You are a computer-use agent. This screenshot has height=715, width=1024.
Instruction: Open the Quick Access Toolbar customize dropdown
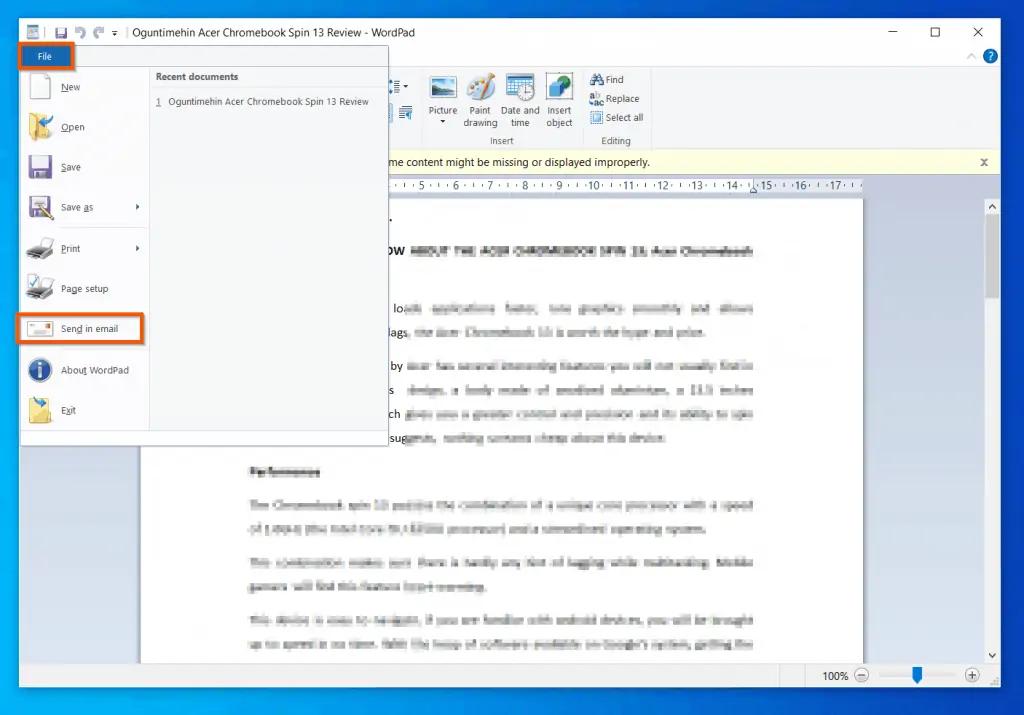coord(113,32)
